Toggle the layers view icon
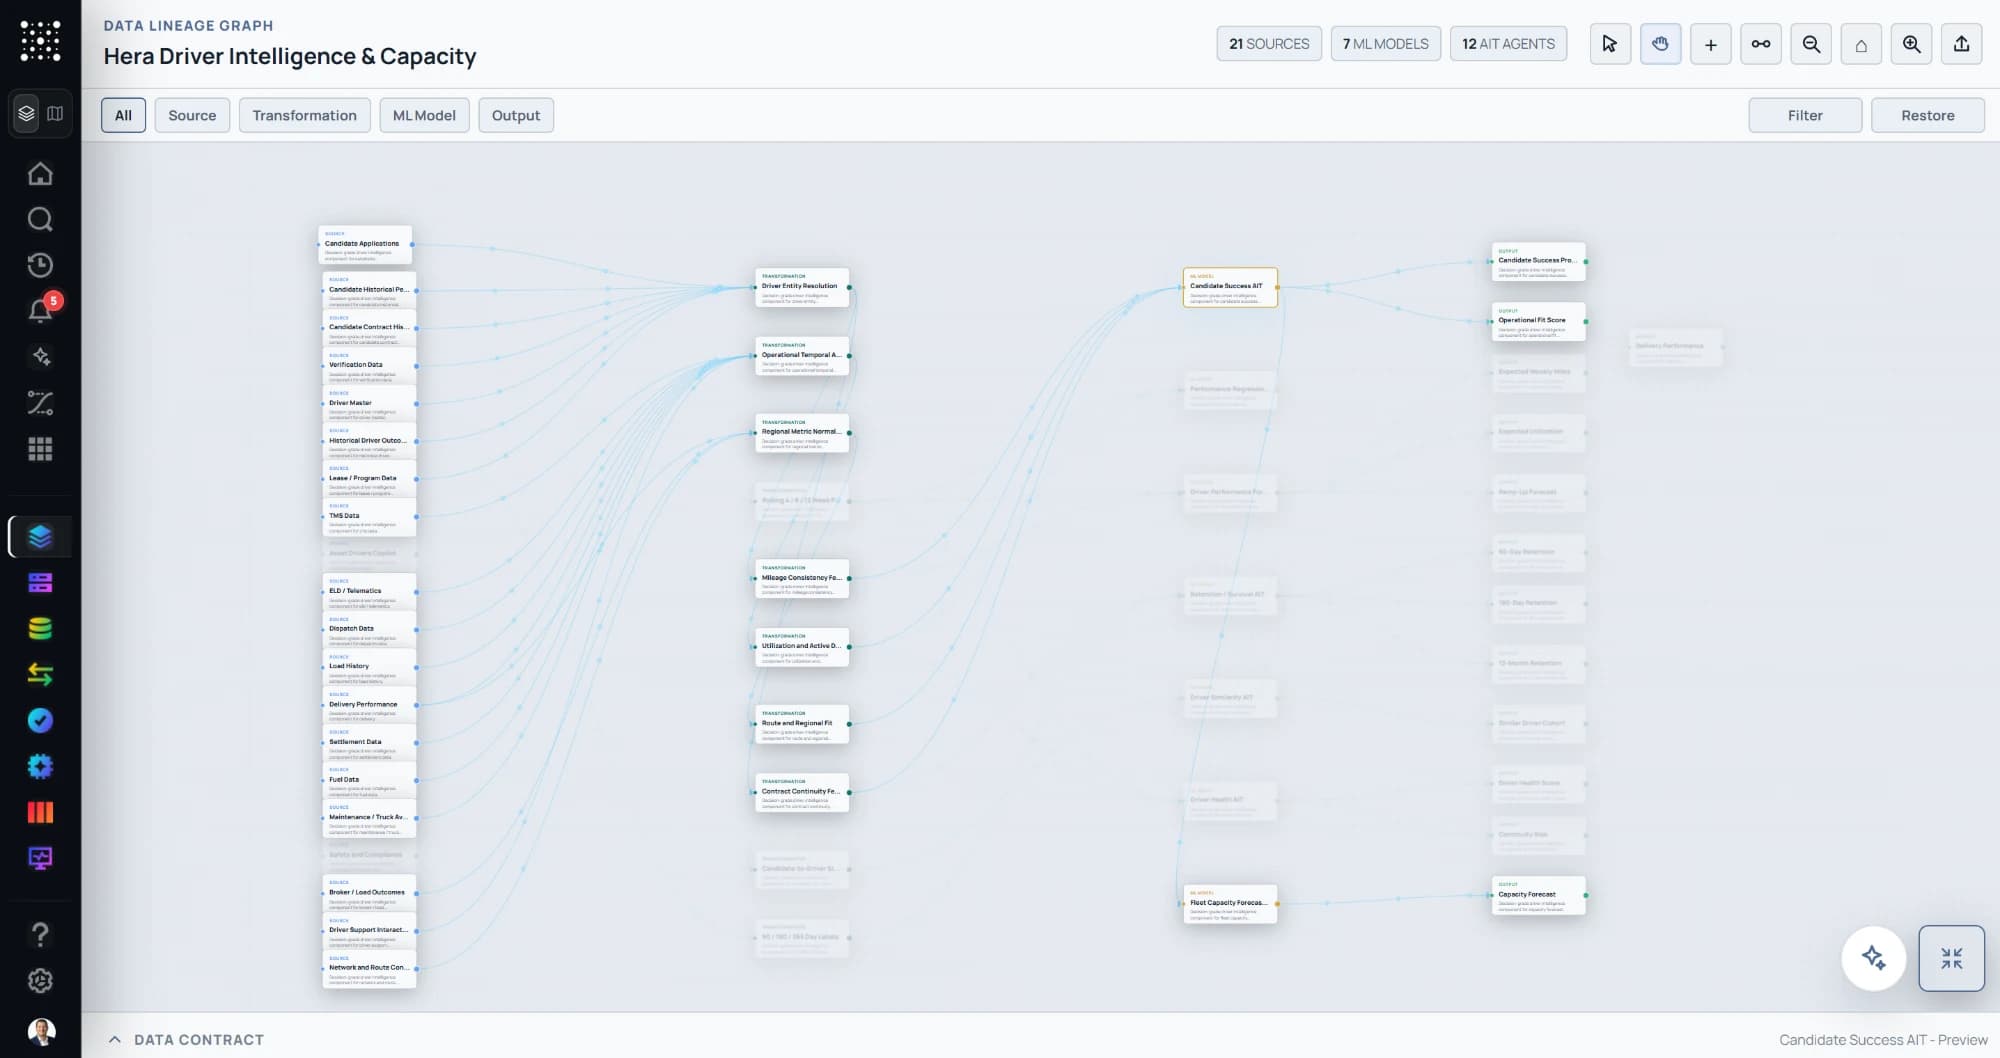 (27, 114)
